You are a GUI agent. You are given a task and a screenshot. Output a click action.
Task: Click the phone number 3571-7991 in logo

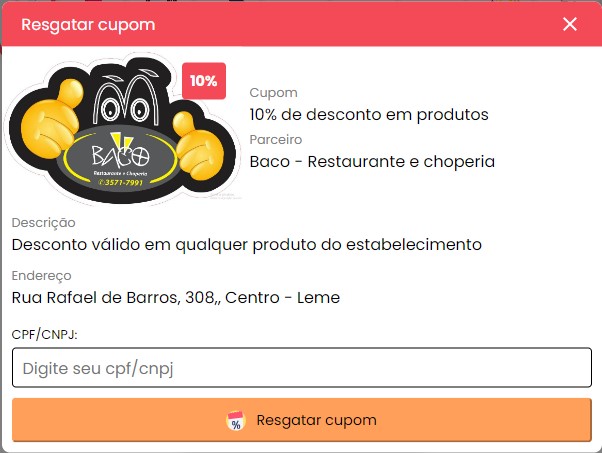(x=121, y=182)
